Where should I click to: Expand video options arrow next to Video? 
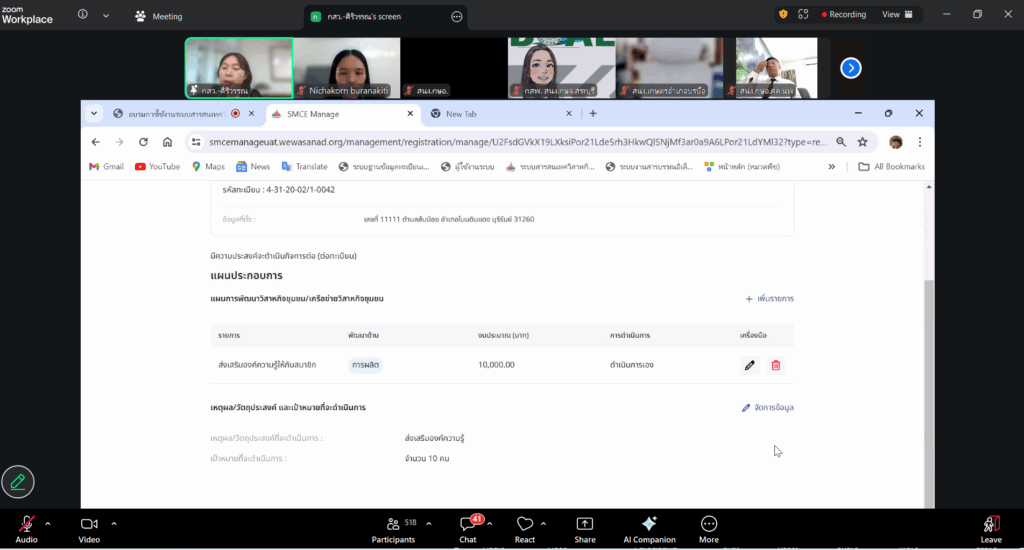[114, 523]
